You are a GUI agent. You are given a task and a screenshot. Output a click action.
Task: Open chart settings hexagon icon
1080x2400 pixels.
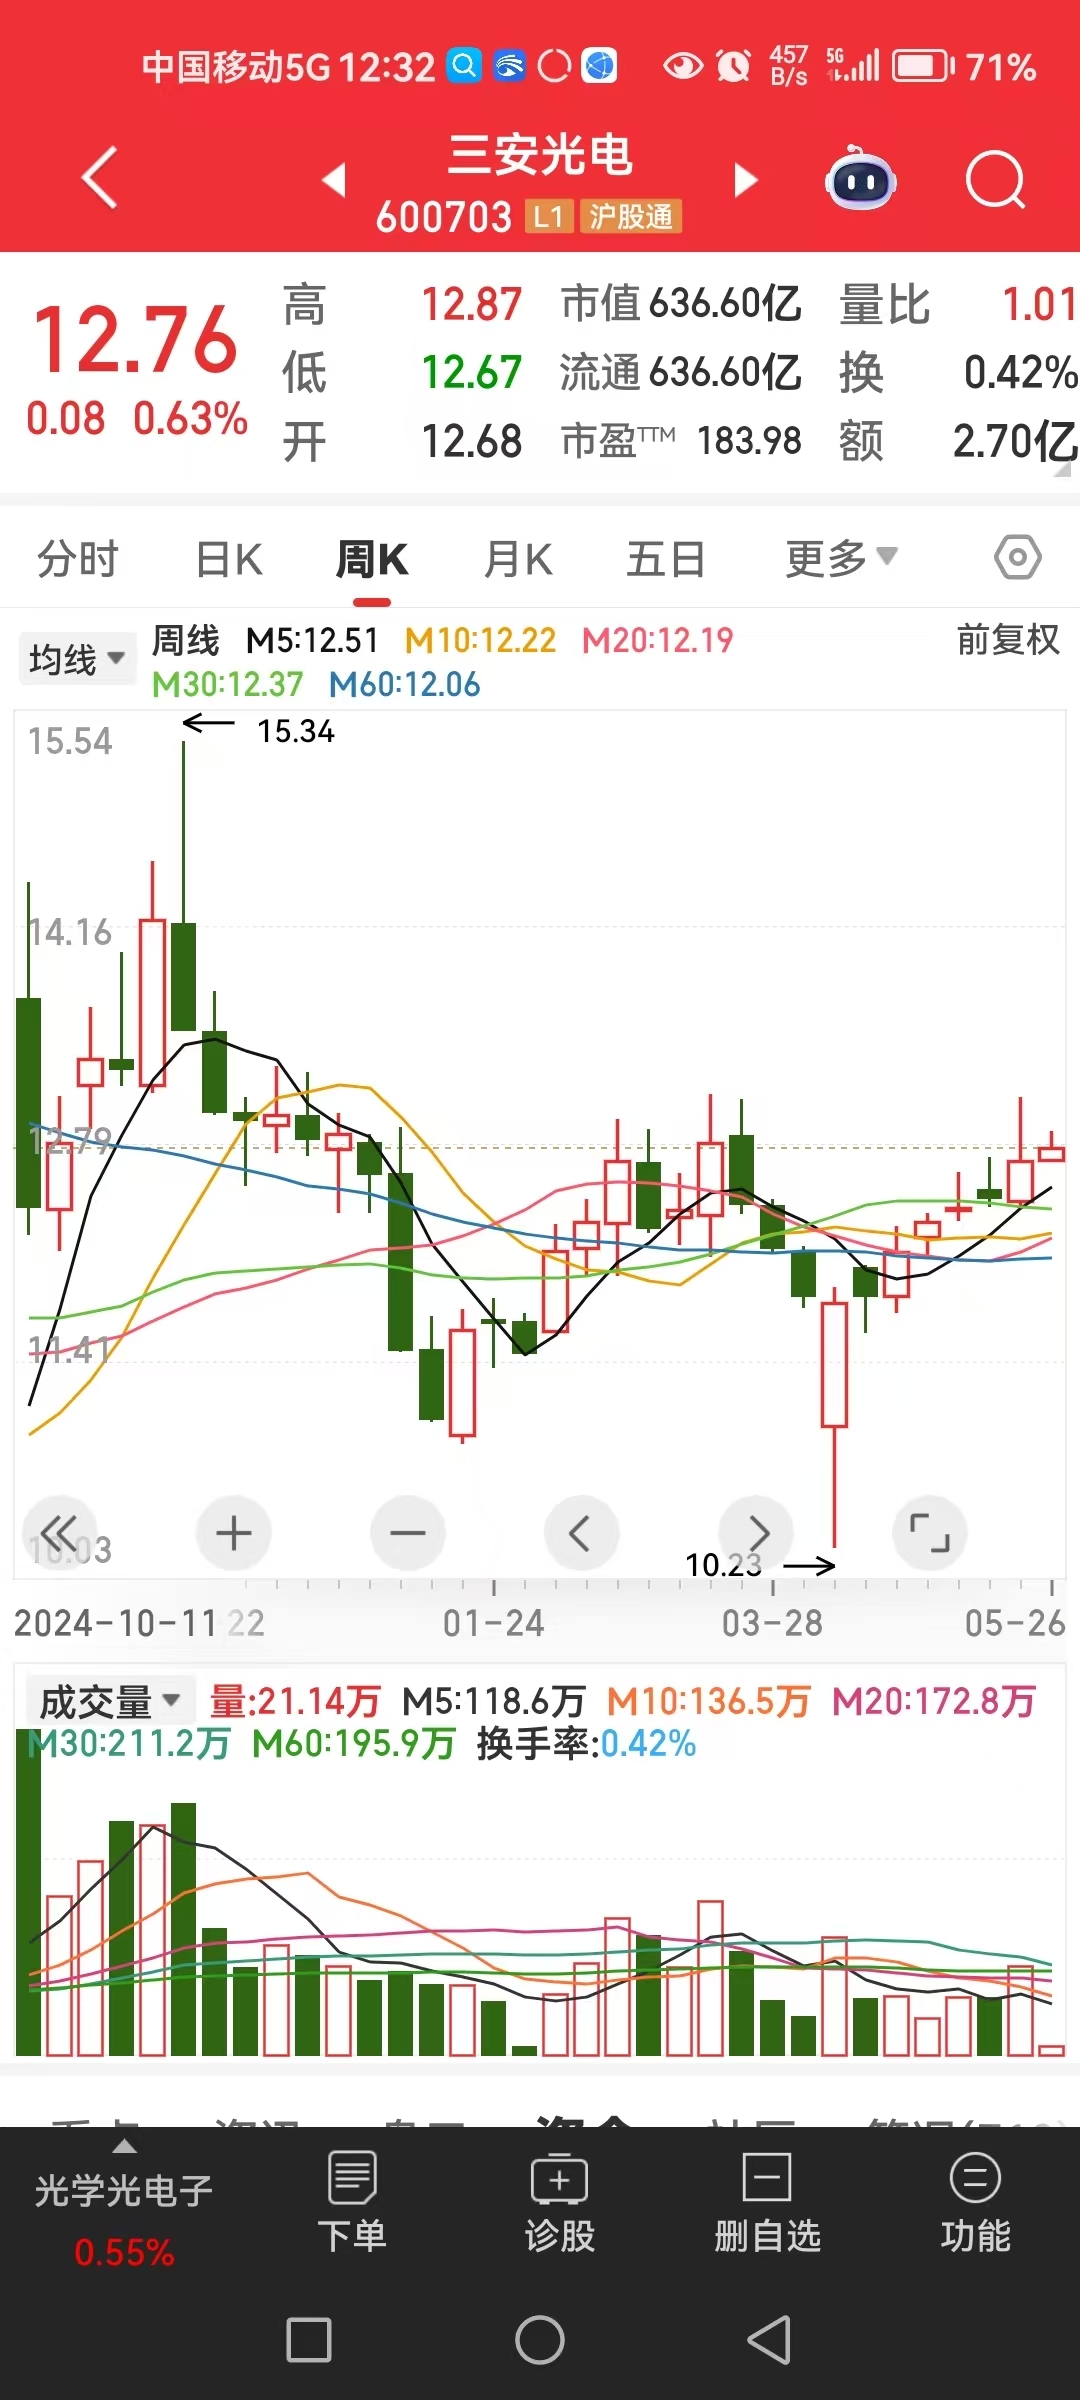1018,557
